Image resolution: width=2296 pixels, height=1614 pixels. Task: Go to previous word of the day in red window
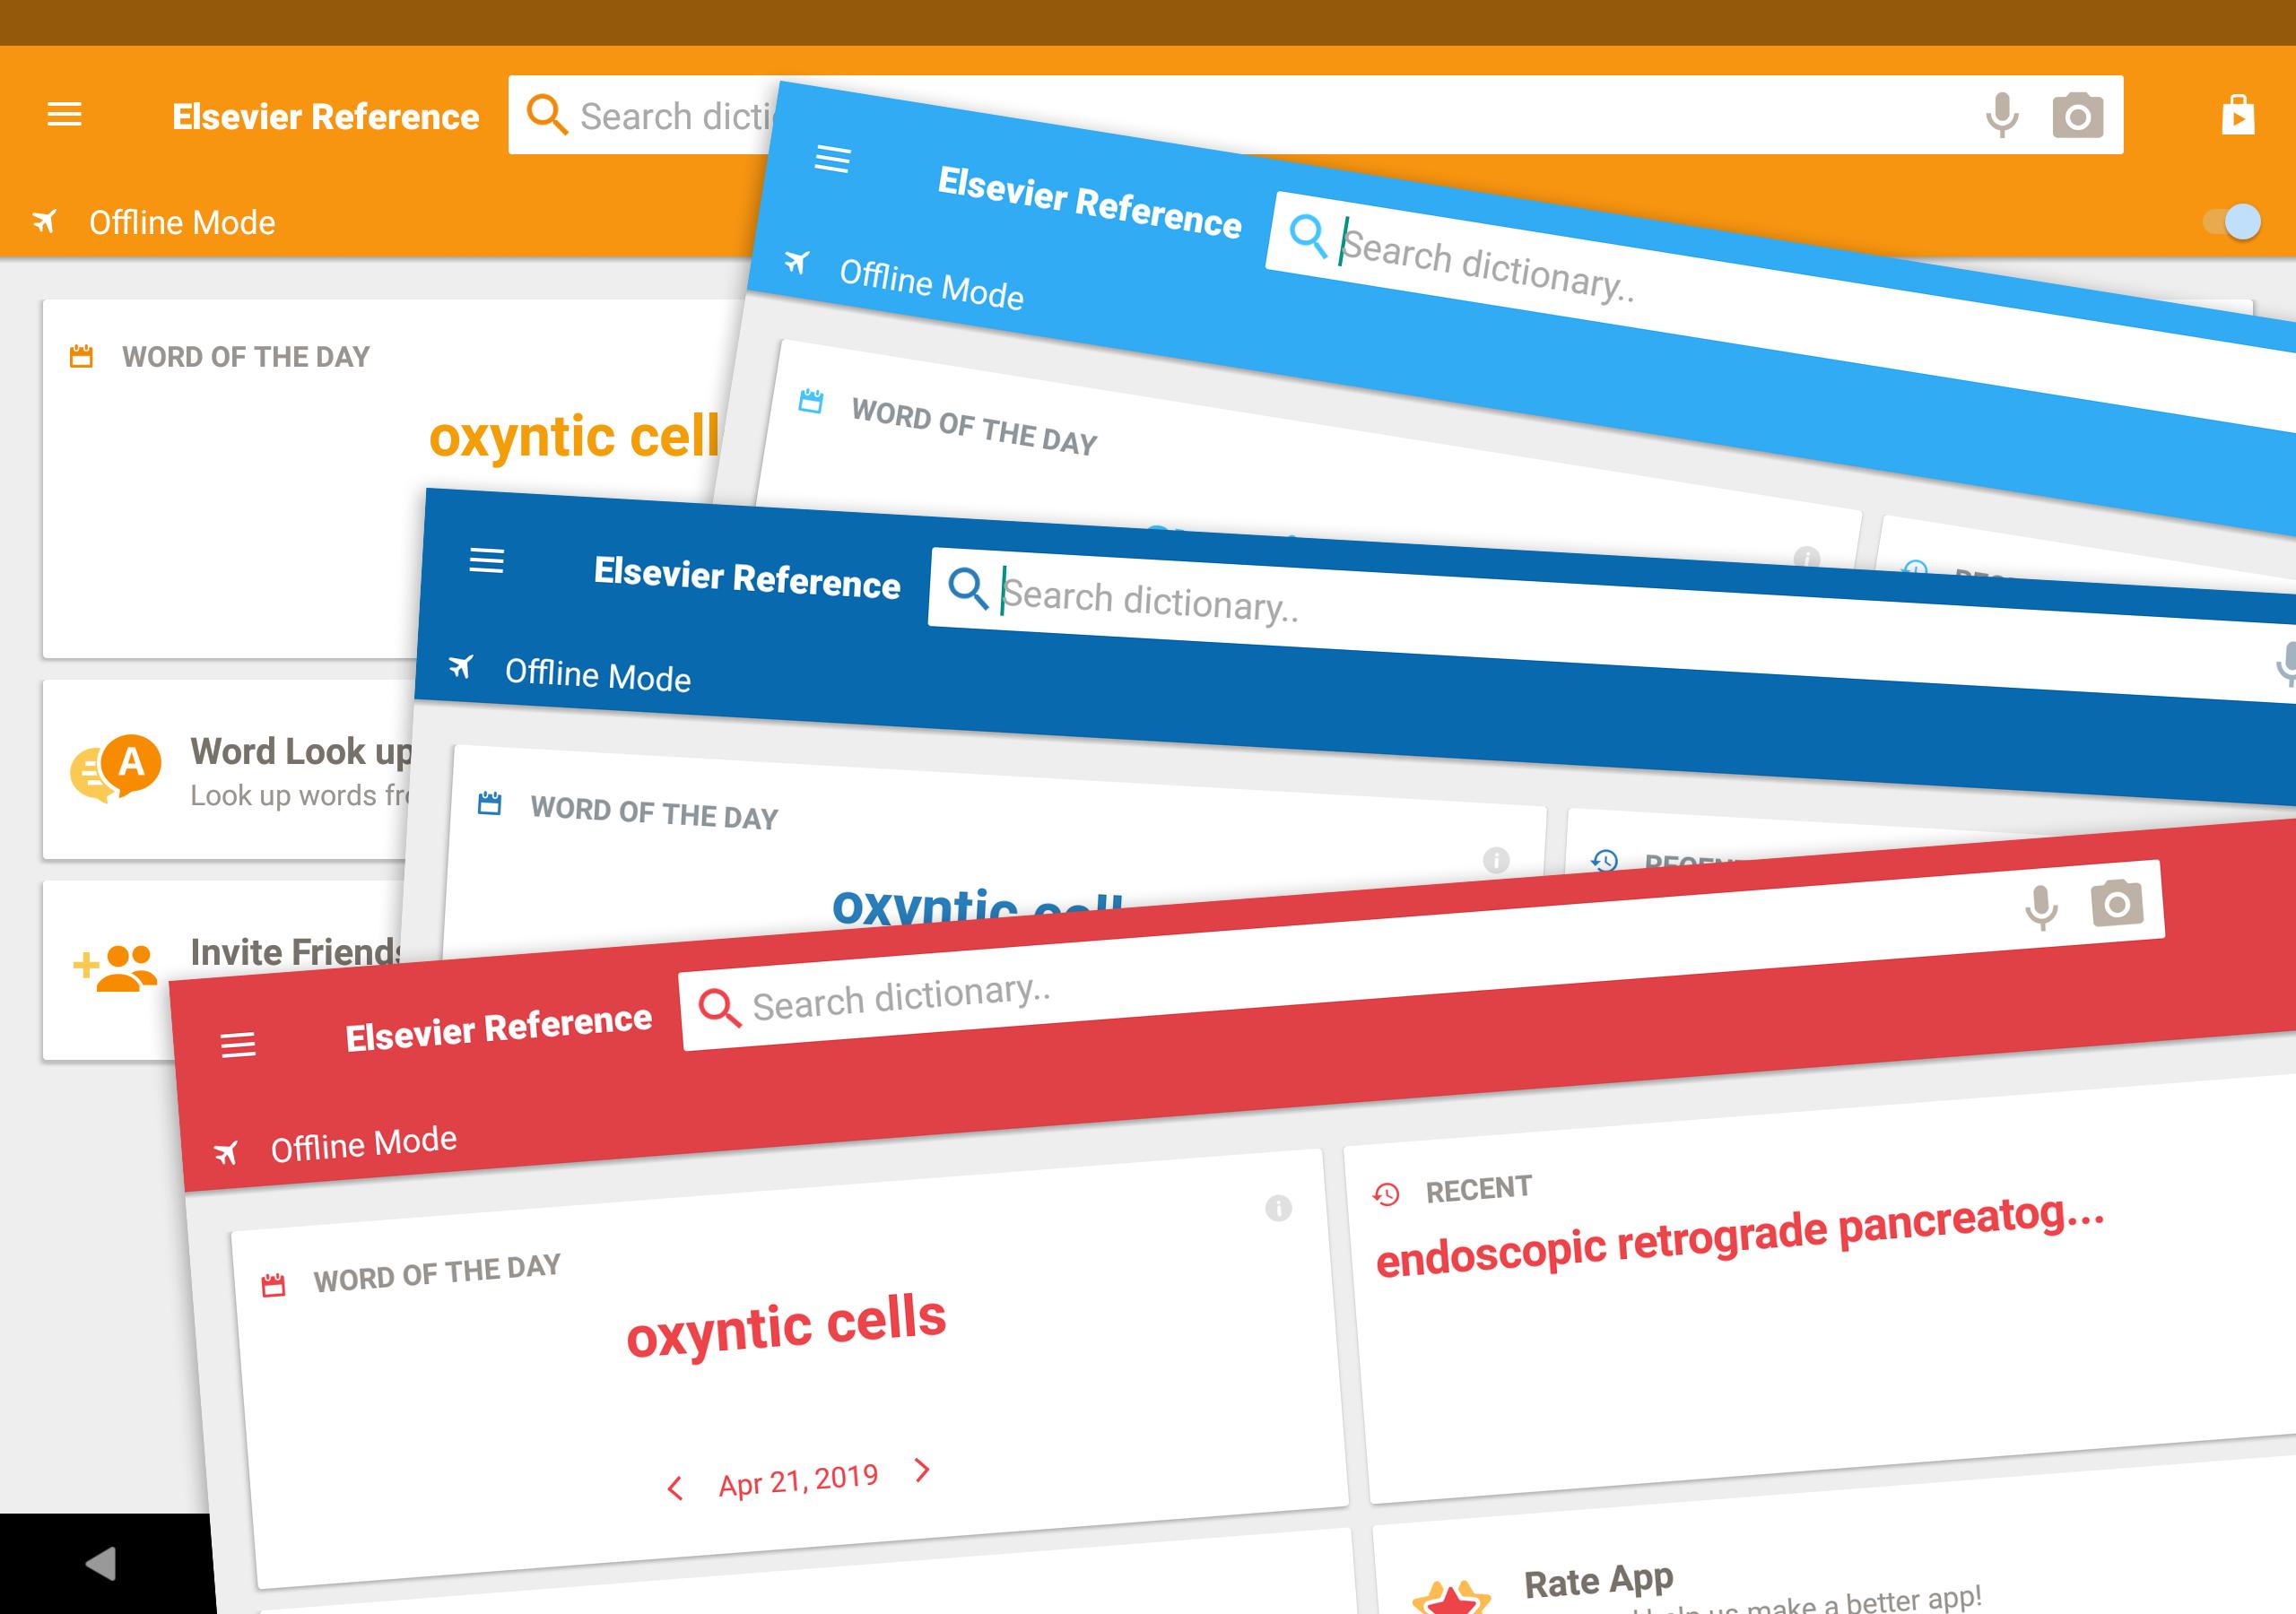[675, 1488]
